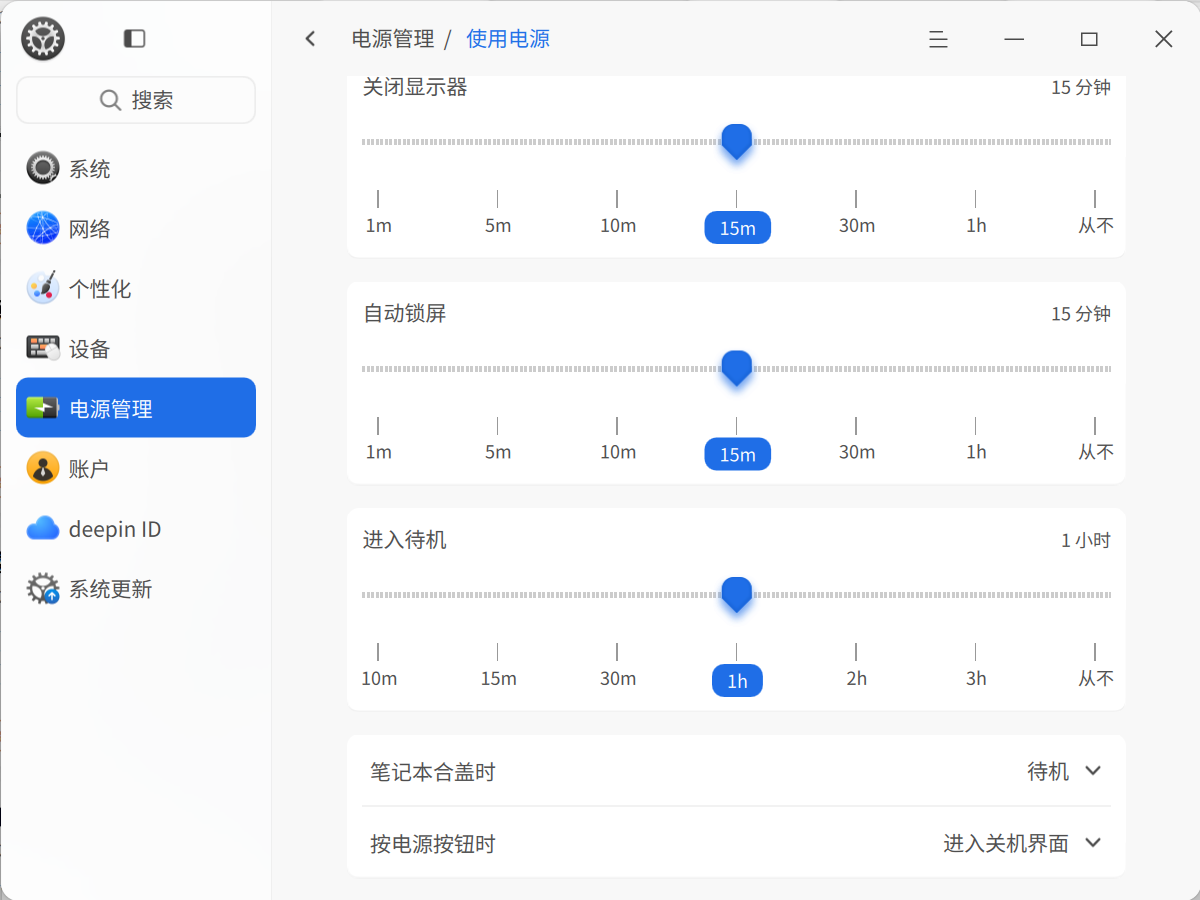Screen dimensions: 1200x900
Task: Set 自动锁屏 to 从不
Action: (1096, 452)
